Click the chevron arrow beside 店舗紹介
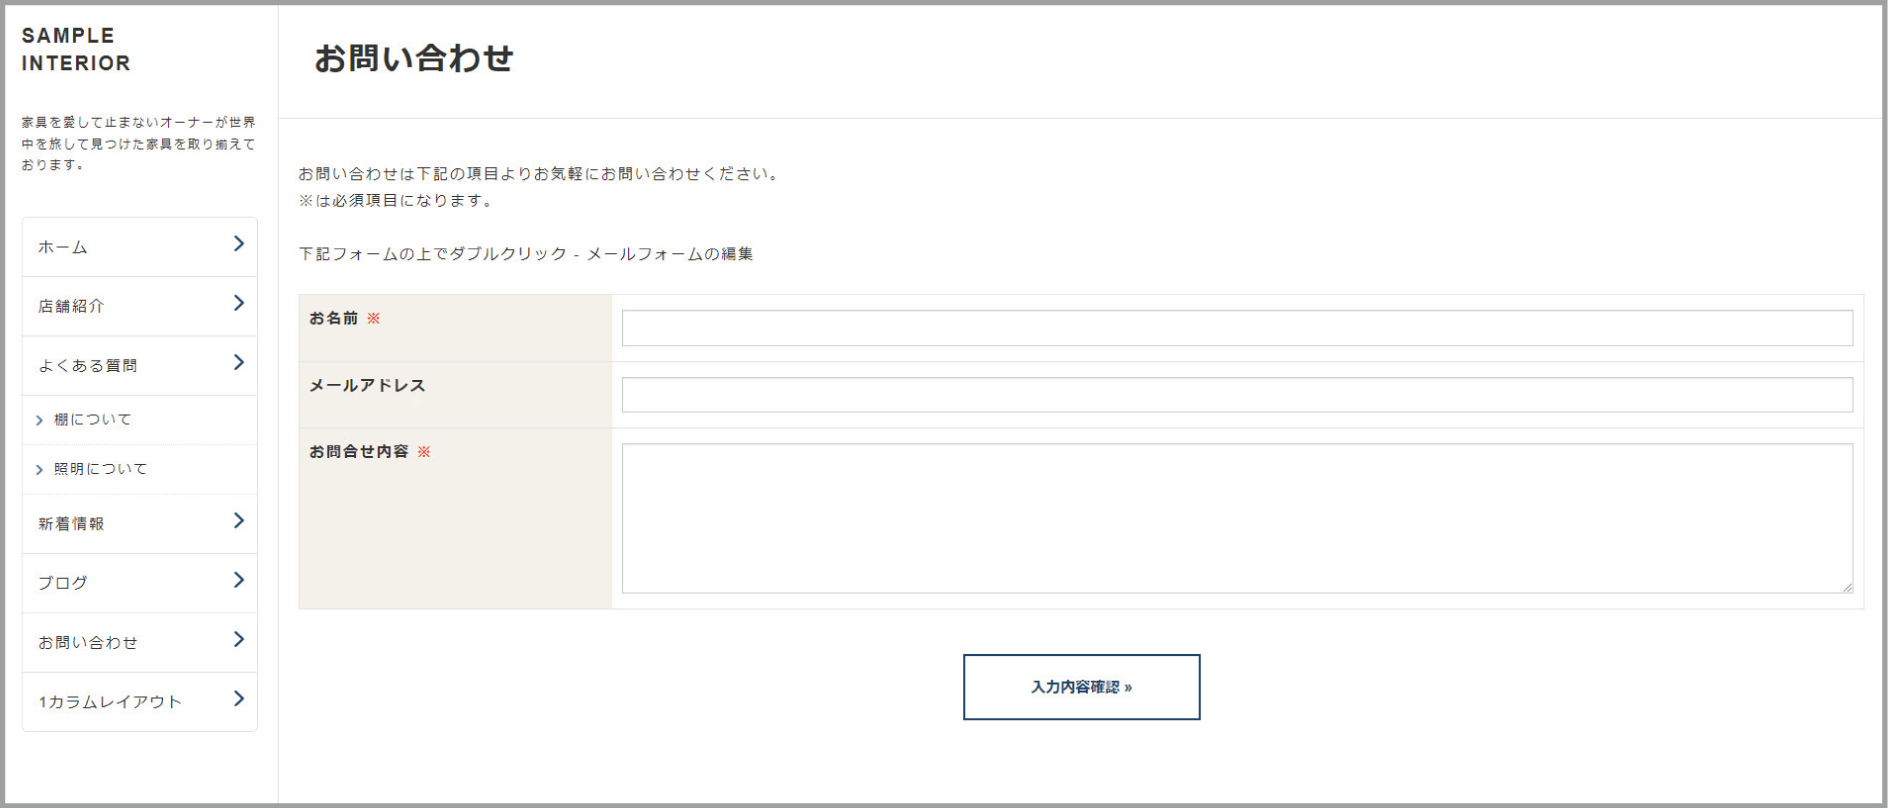 point(238,303)
